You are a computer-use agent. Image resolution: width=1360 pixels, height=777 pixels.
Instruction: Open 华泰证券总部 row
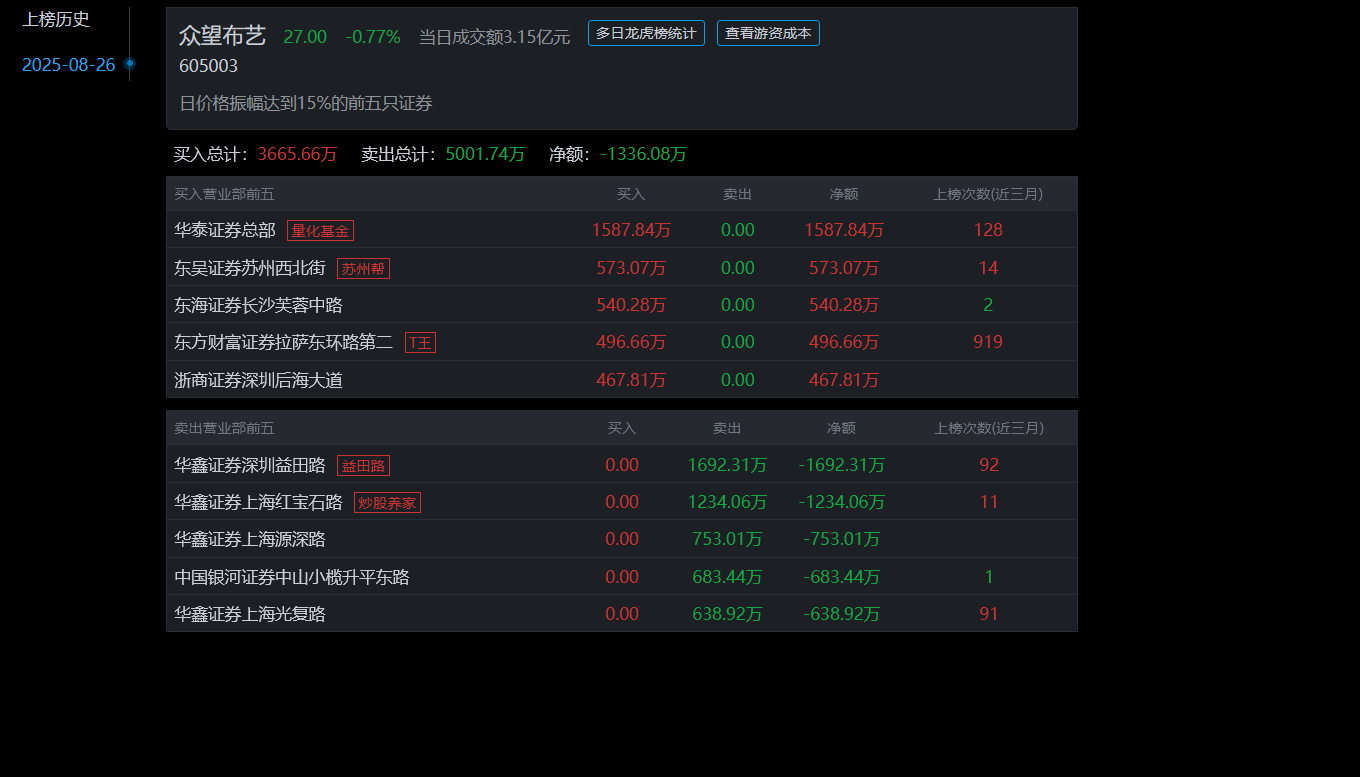[x=622, y=230]
